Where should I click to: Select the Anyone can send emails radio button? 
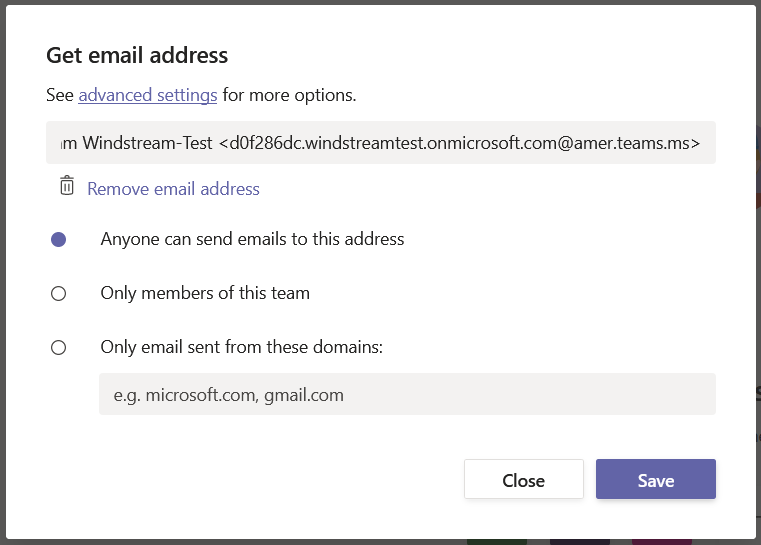59,239
